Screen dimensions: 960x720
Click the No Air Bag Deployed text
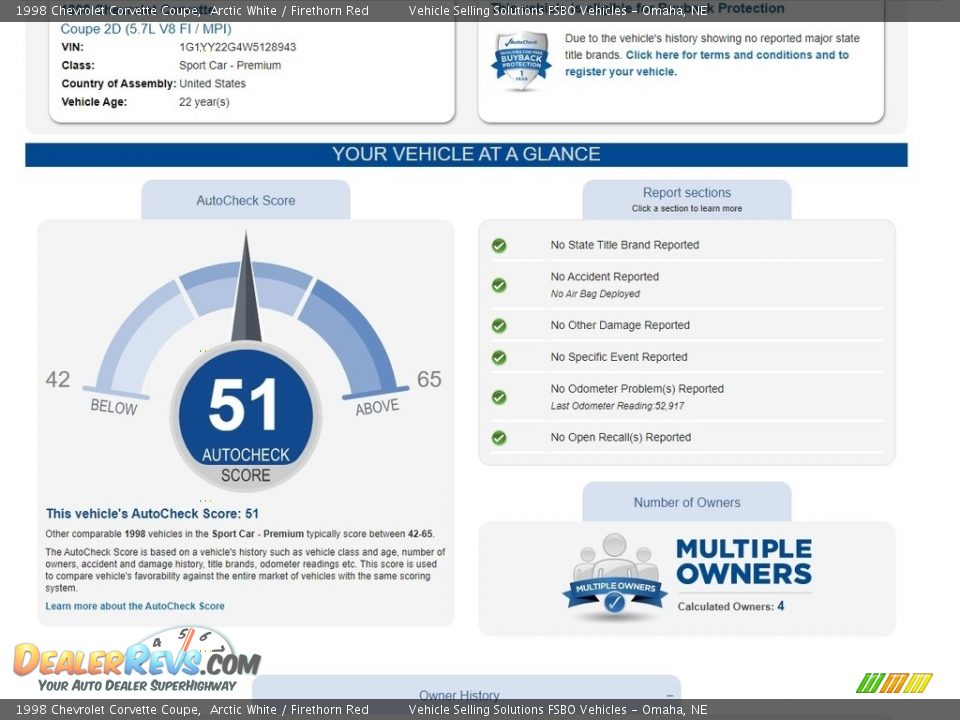click(x=595, y=294)
